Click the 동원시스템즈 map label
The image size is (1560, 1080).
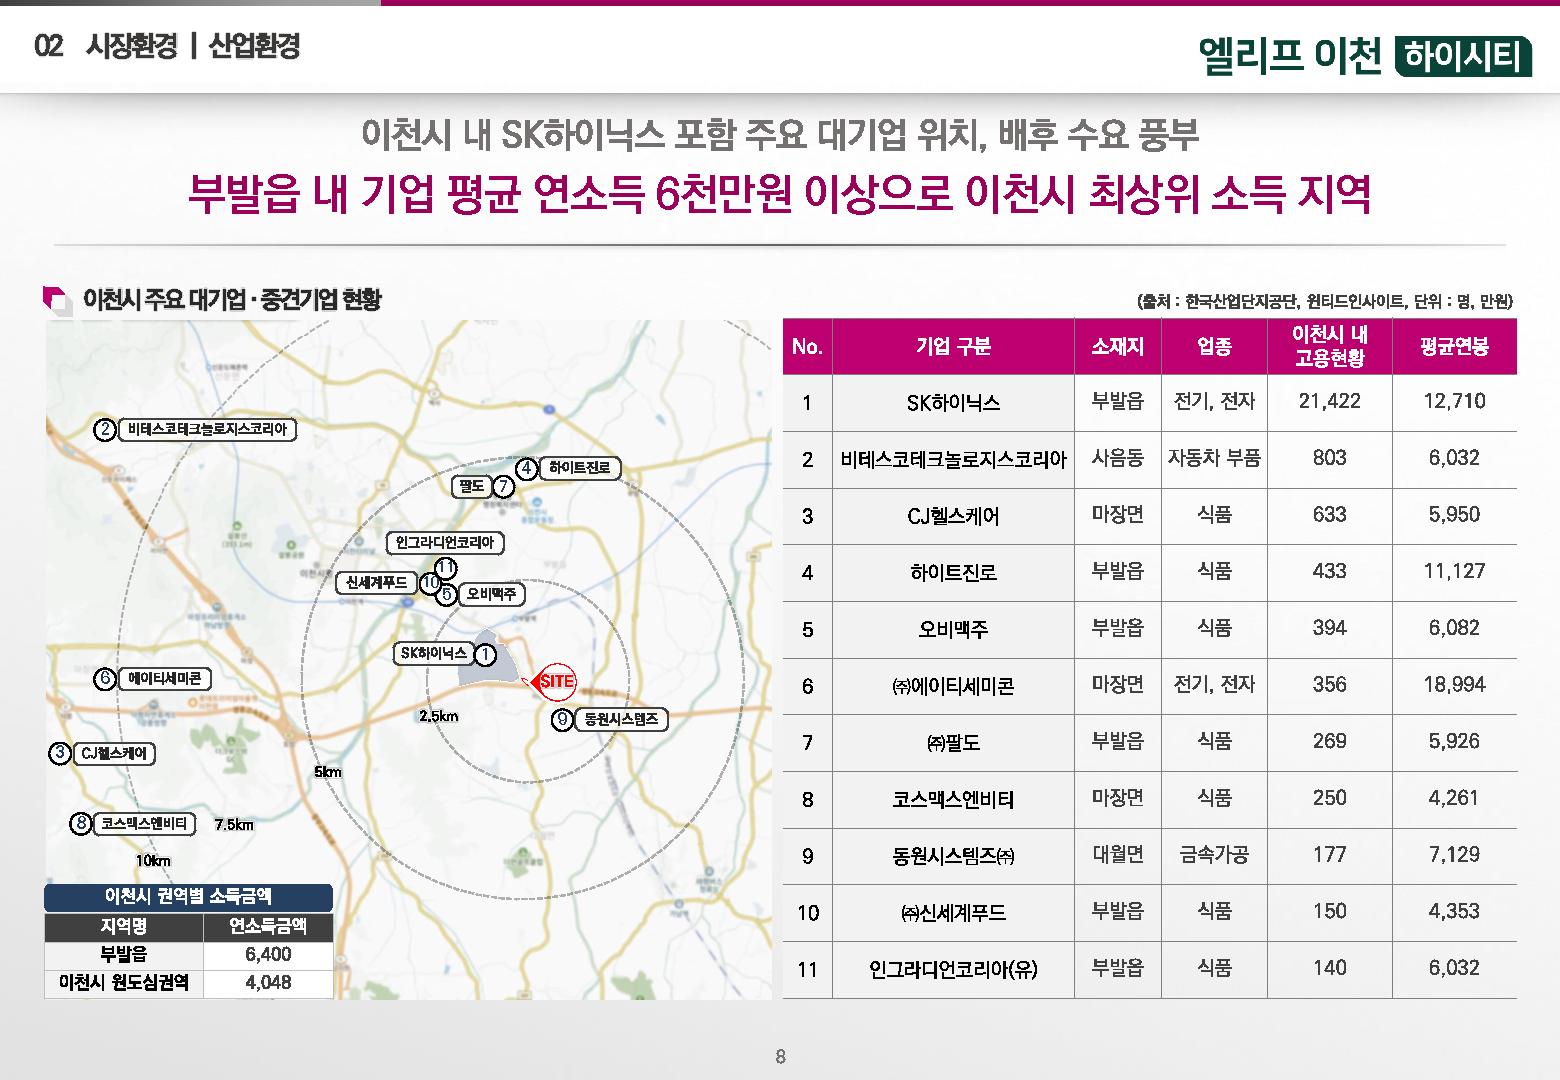(x=621, y=719)
